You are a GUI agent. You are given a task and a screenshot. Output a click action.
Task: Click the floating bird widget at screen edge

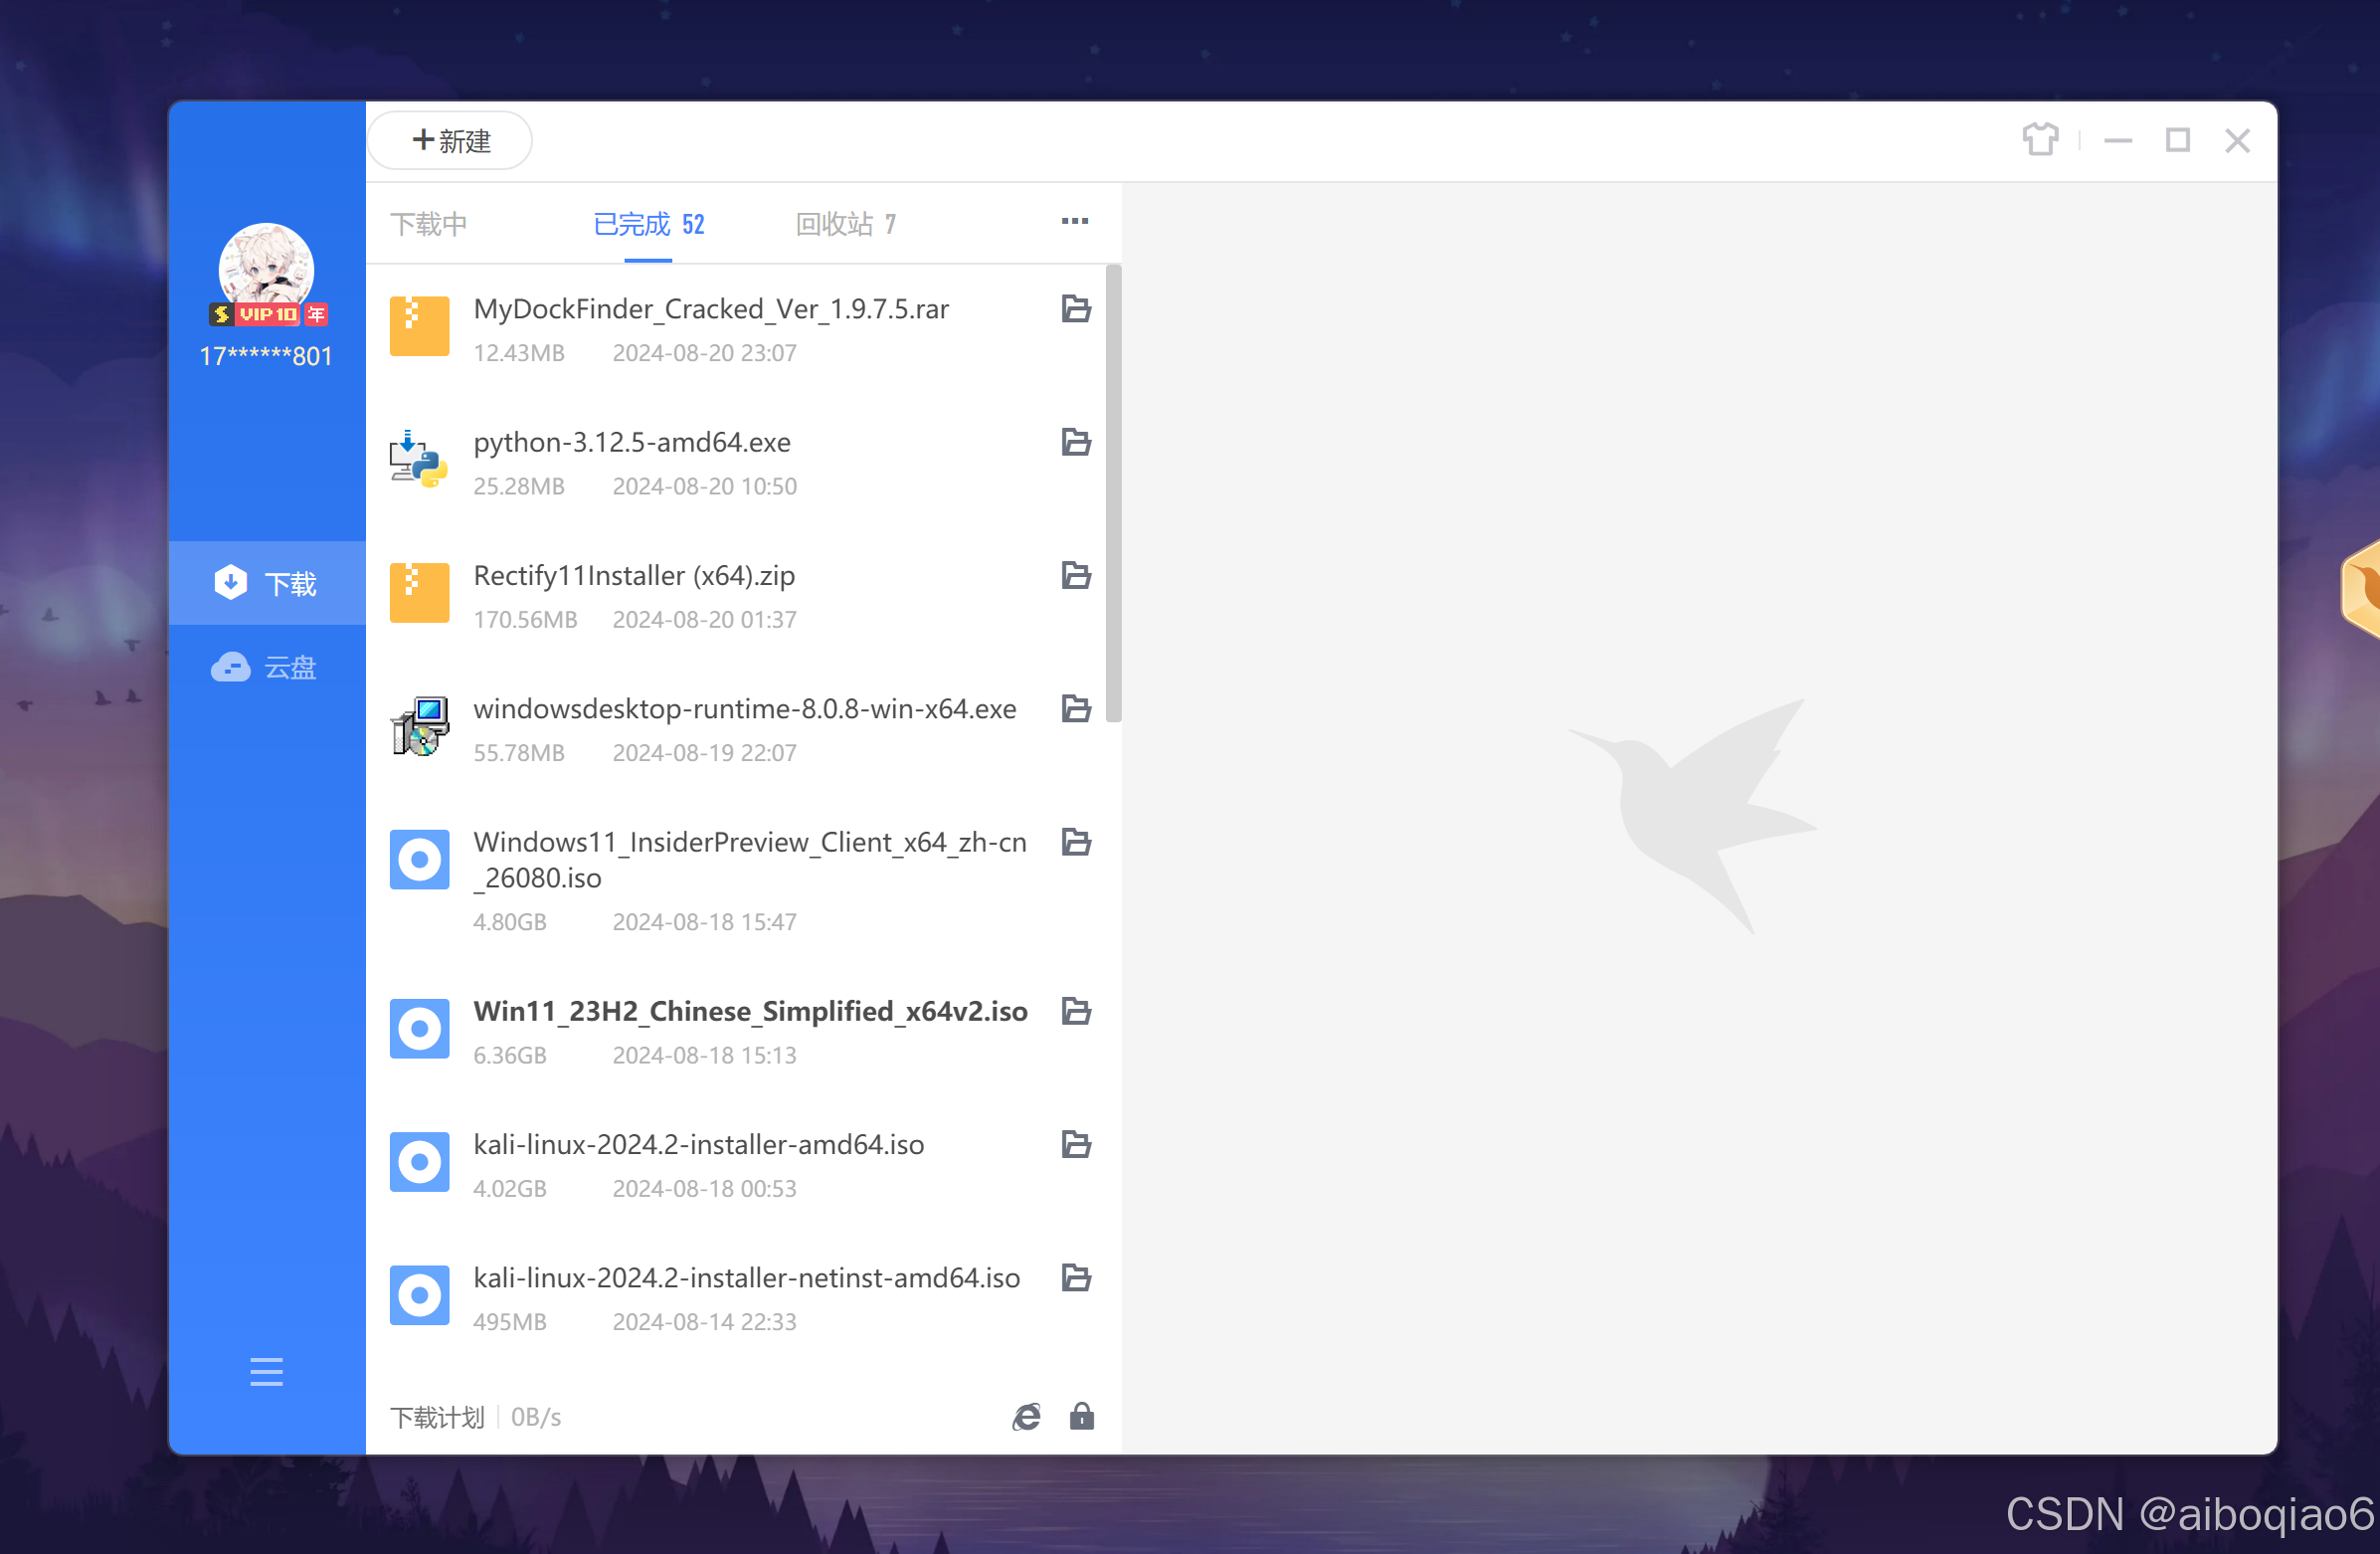tap(2361, 588)
